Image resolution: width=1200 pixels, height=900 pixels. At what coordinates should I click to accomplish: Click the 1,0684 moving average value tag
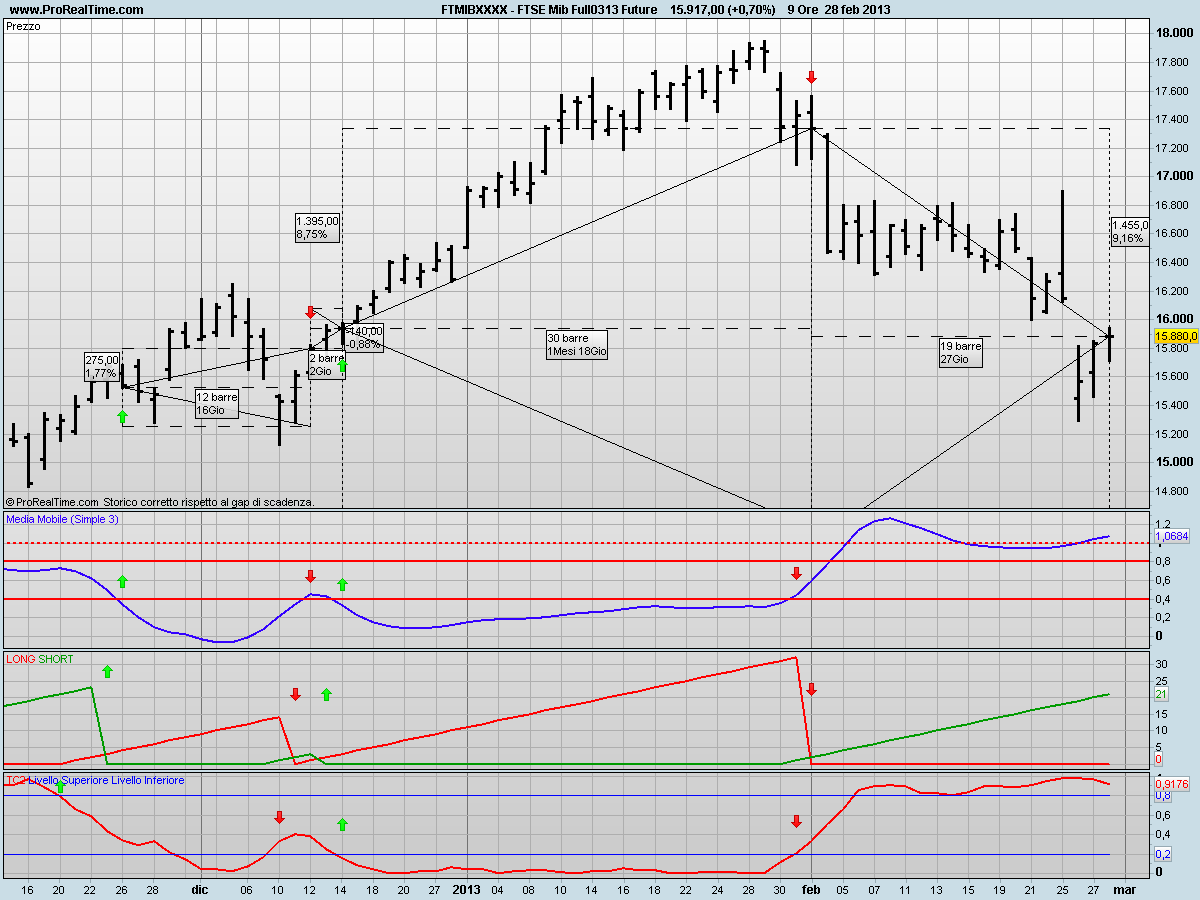pos(1170,537)
